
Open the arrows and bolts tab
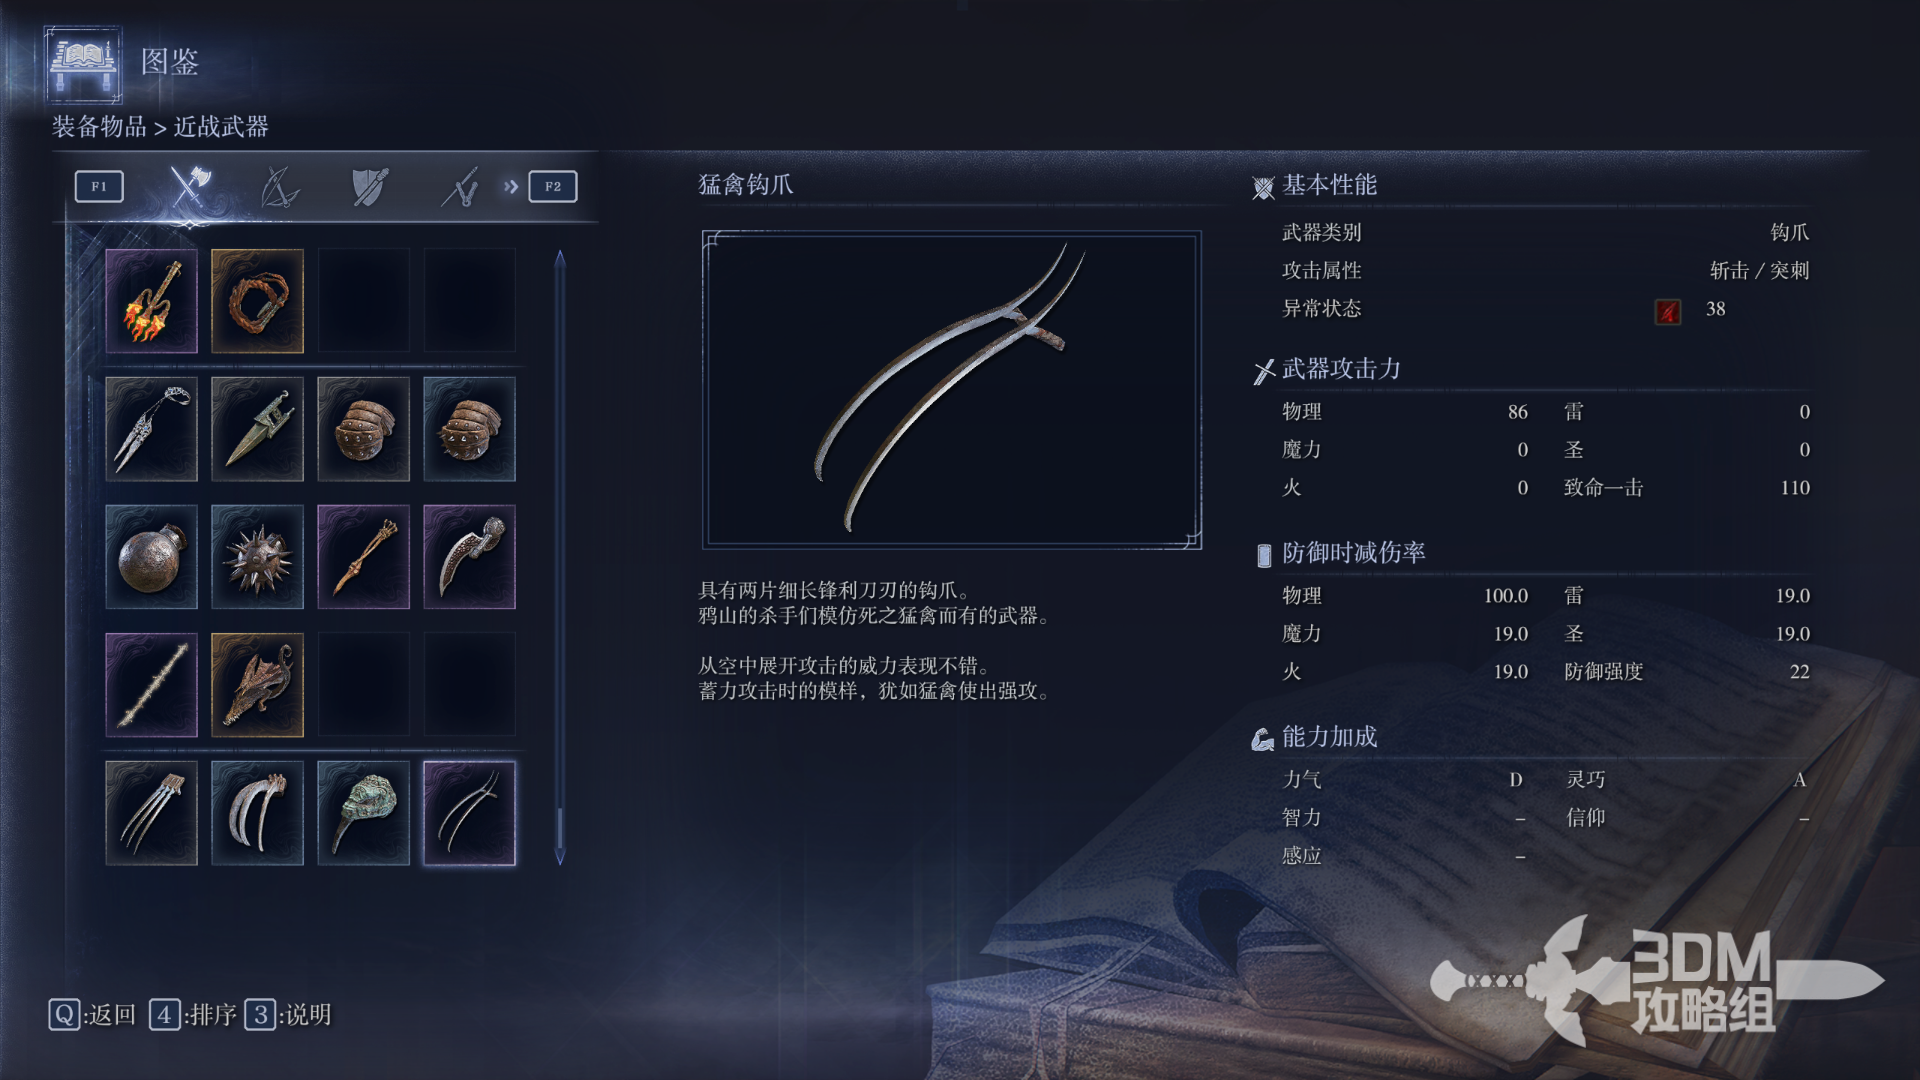click(460, 186)
